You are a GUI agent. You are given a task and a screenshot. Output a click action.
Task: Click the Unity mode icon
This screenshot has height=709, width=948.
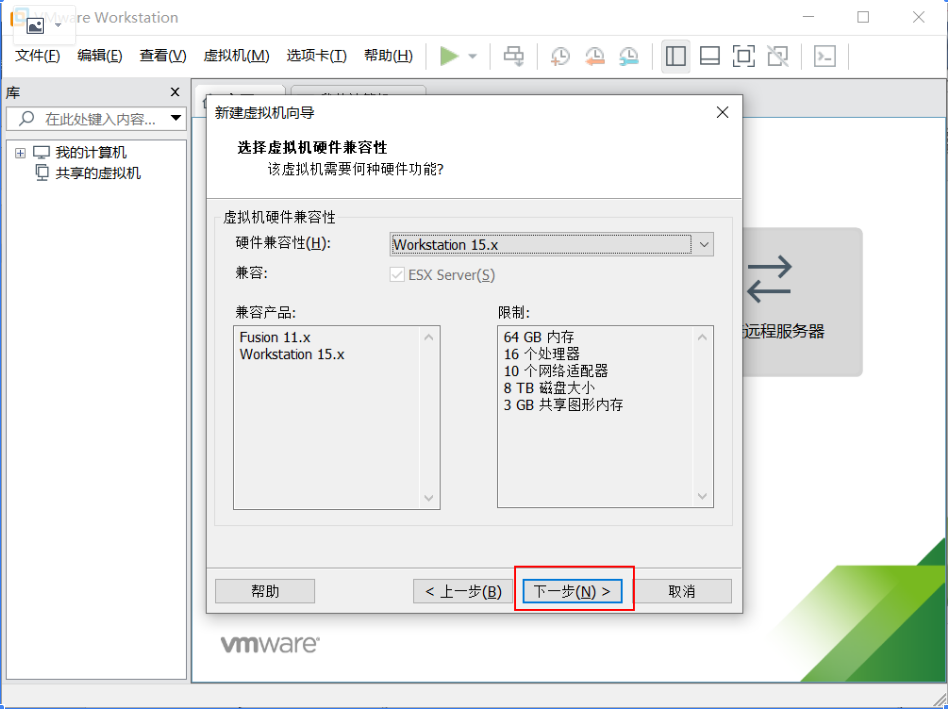click(x=778, y=56)
